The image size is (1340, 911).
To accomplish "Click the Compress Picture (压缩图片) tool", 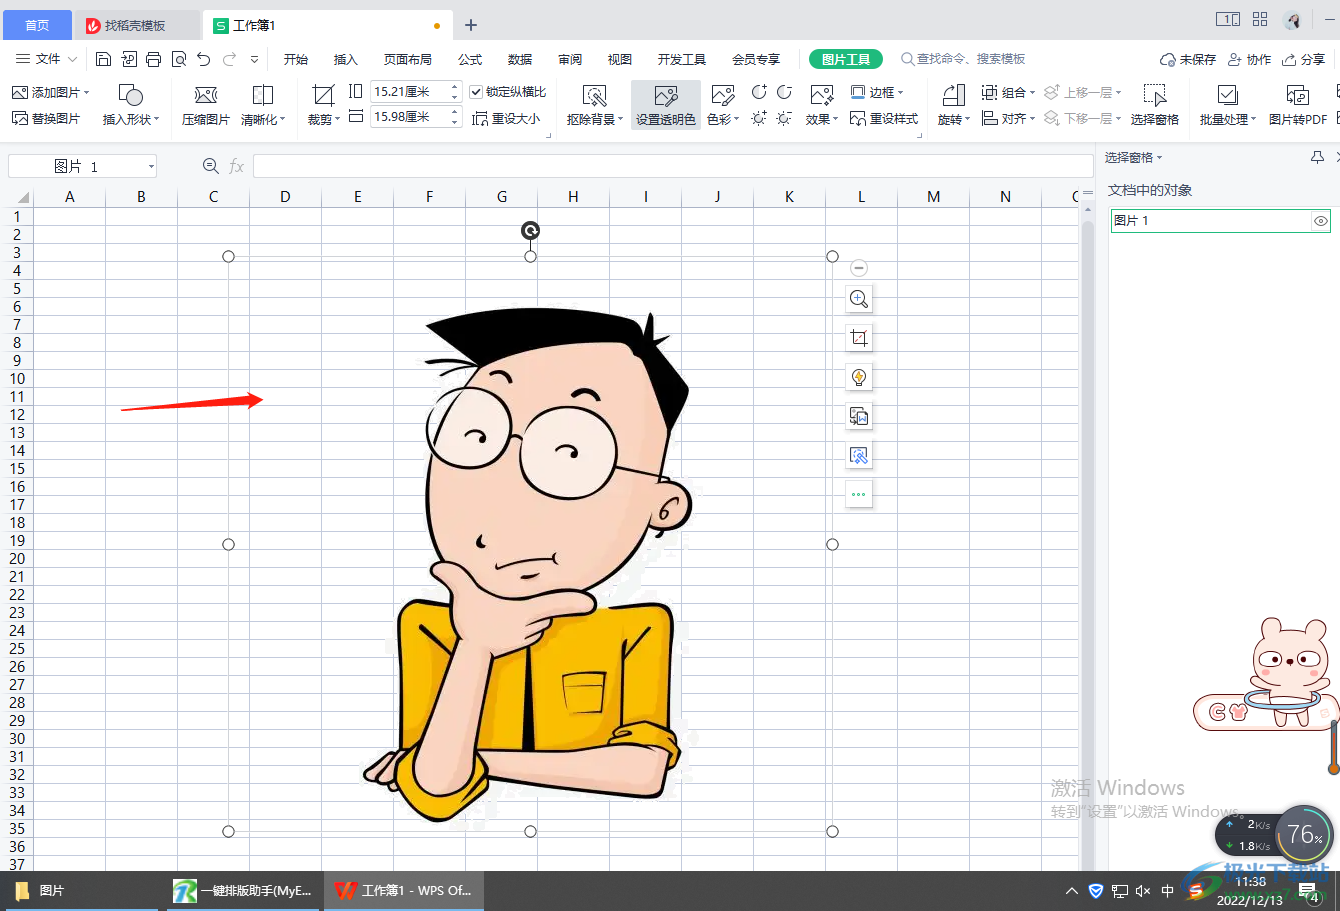I will [206, 105].
